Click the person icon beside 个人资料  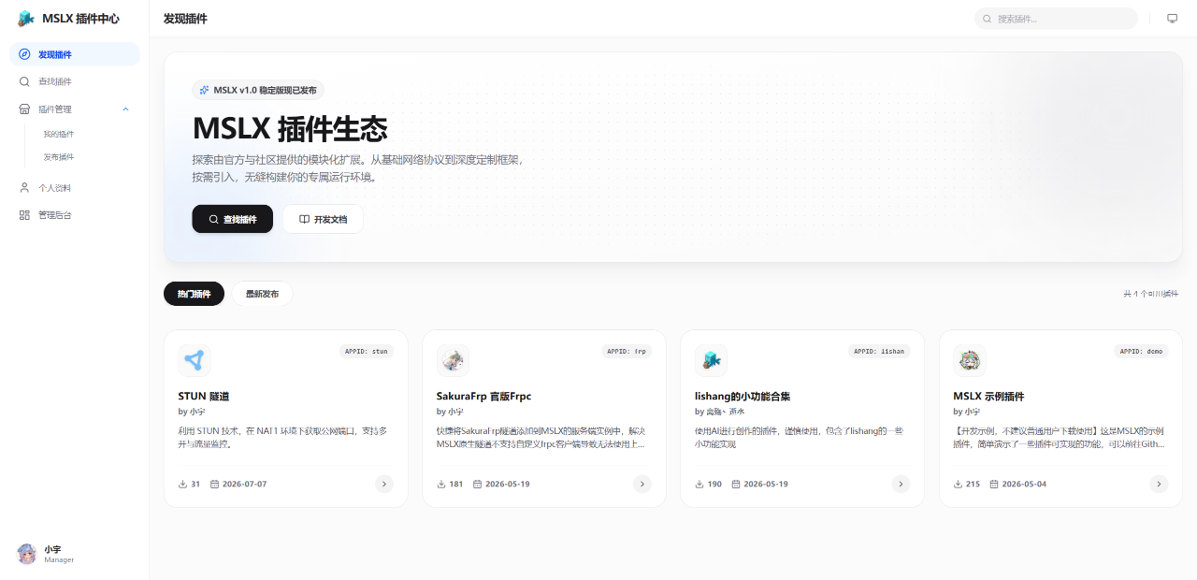click(24, 188)
